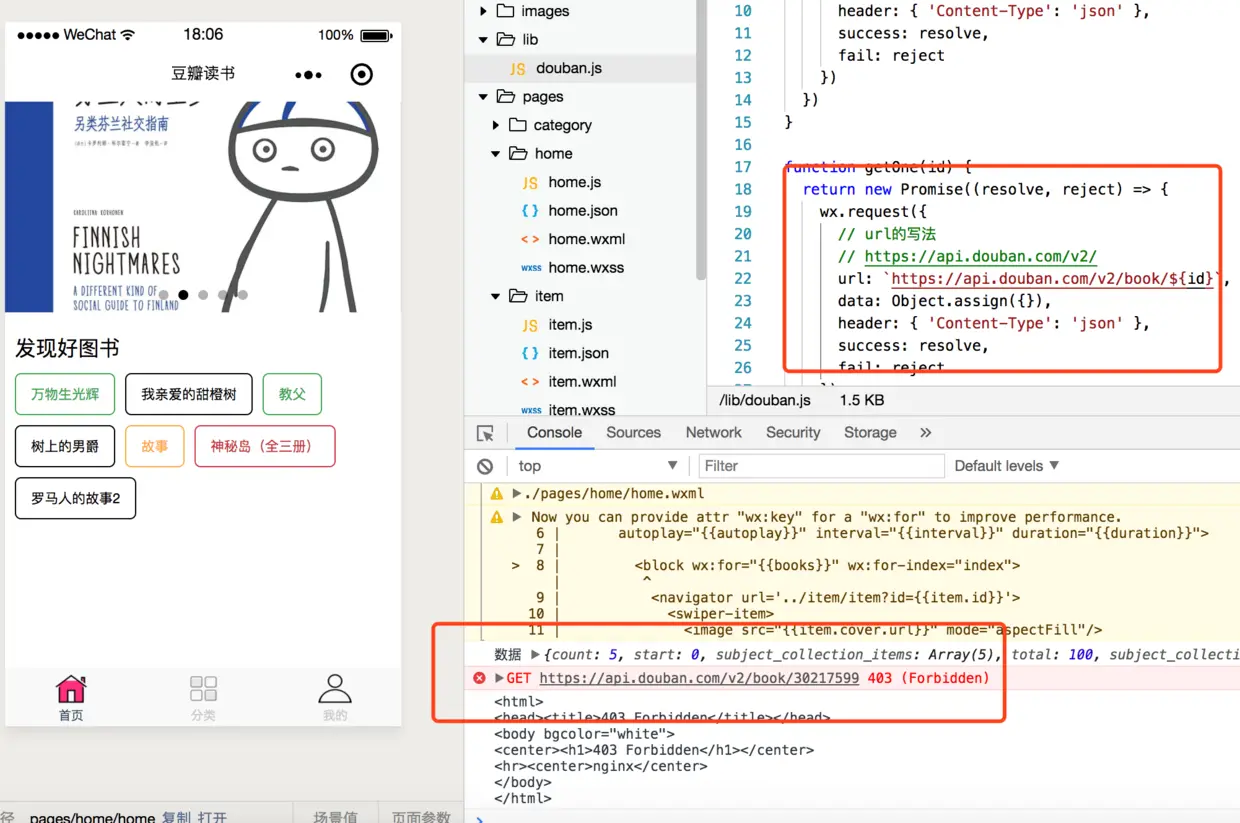Tap the 教父 book tag
The image size is (1240, 823).
292,394
